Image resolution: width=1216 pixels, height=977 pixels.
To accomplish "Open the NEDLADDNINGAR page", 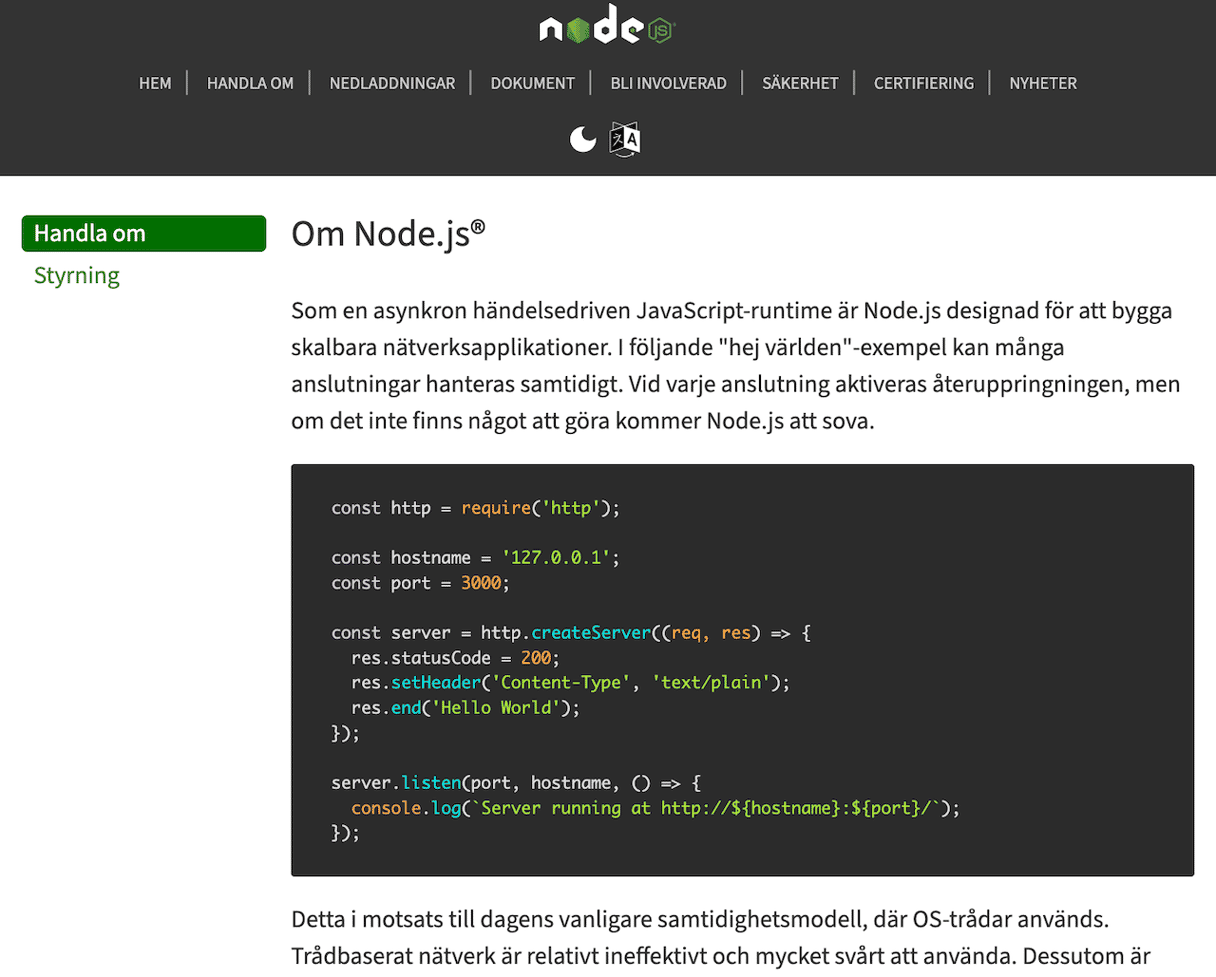I will coord(392,83).
